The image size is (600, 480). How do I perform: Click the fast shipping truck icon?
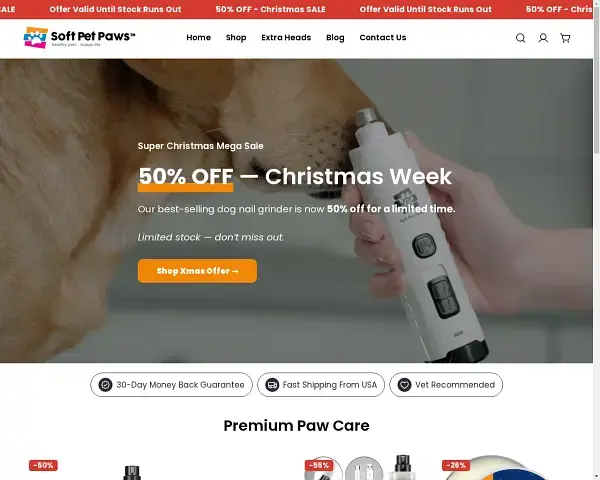pyautogui.click(x=272, y=385)
